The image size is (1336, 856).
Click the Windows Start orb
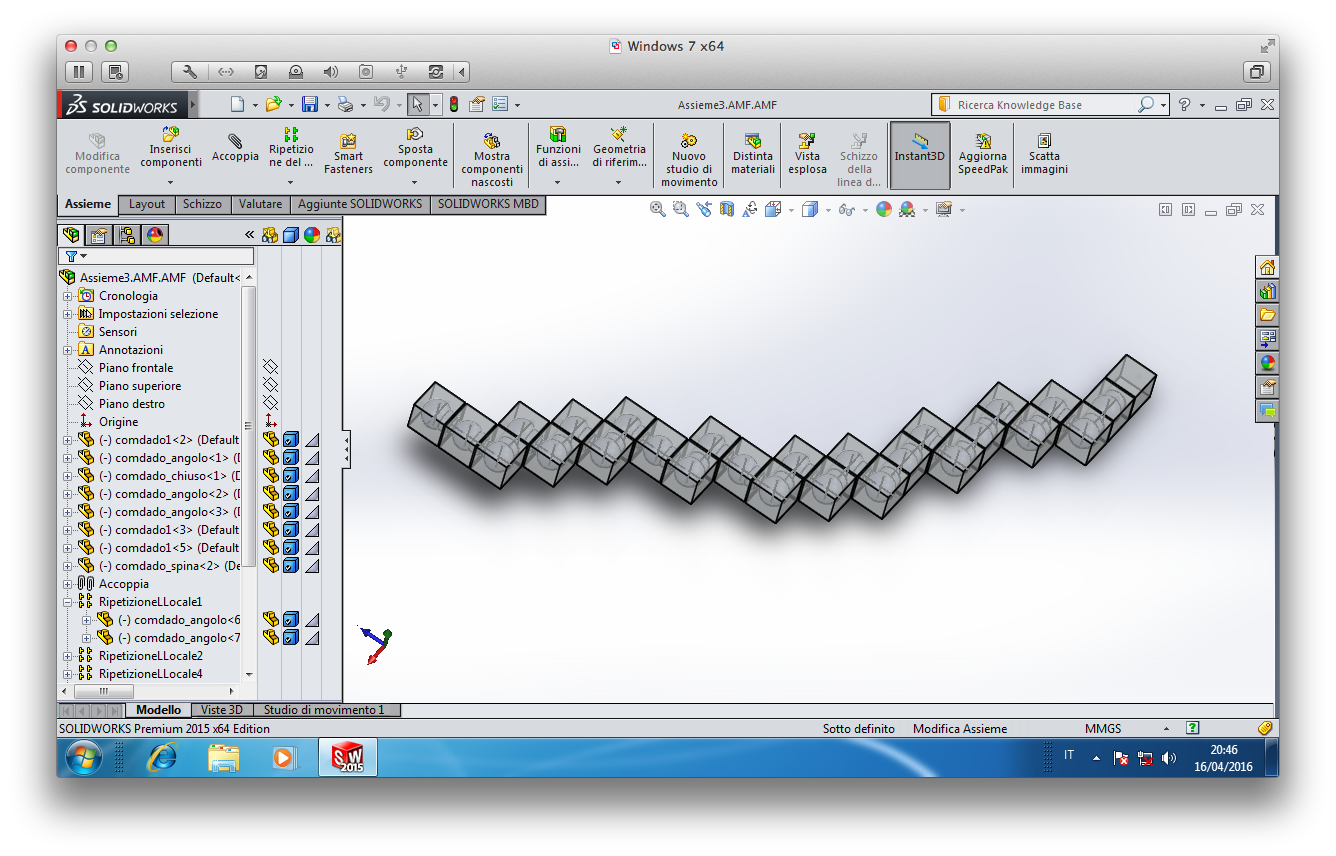click(84, 758)
